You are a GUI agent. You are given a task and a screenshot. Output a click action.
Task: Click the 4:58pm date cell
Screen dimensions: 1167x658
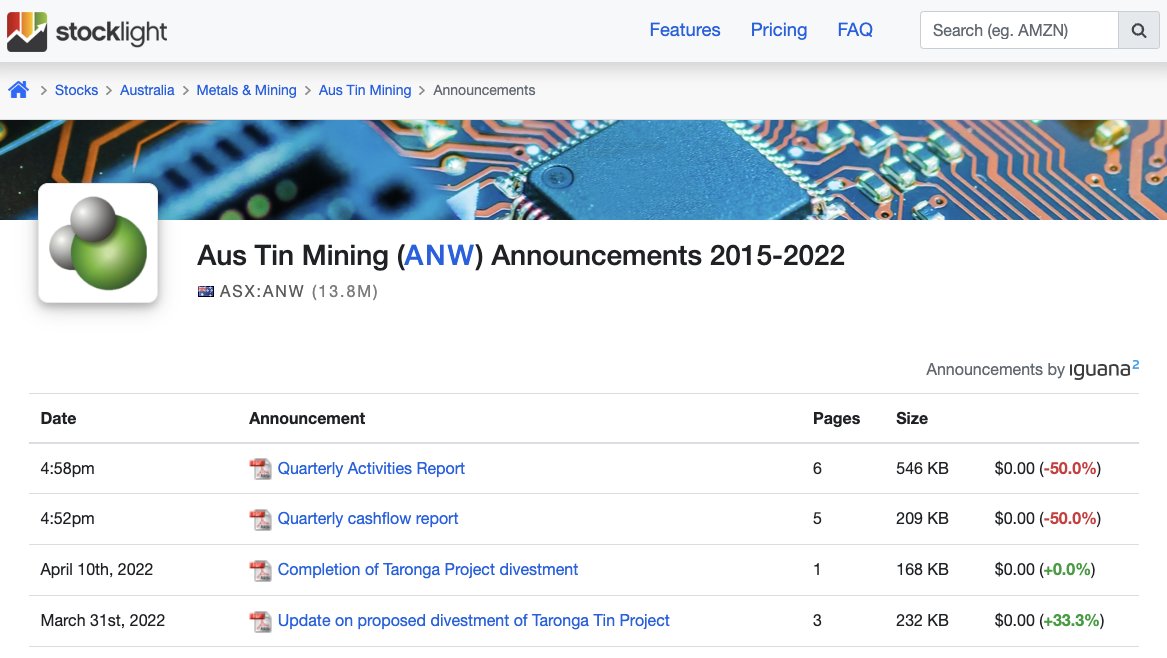[67, 469]
